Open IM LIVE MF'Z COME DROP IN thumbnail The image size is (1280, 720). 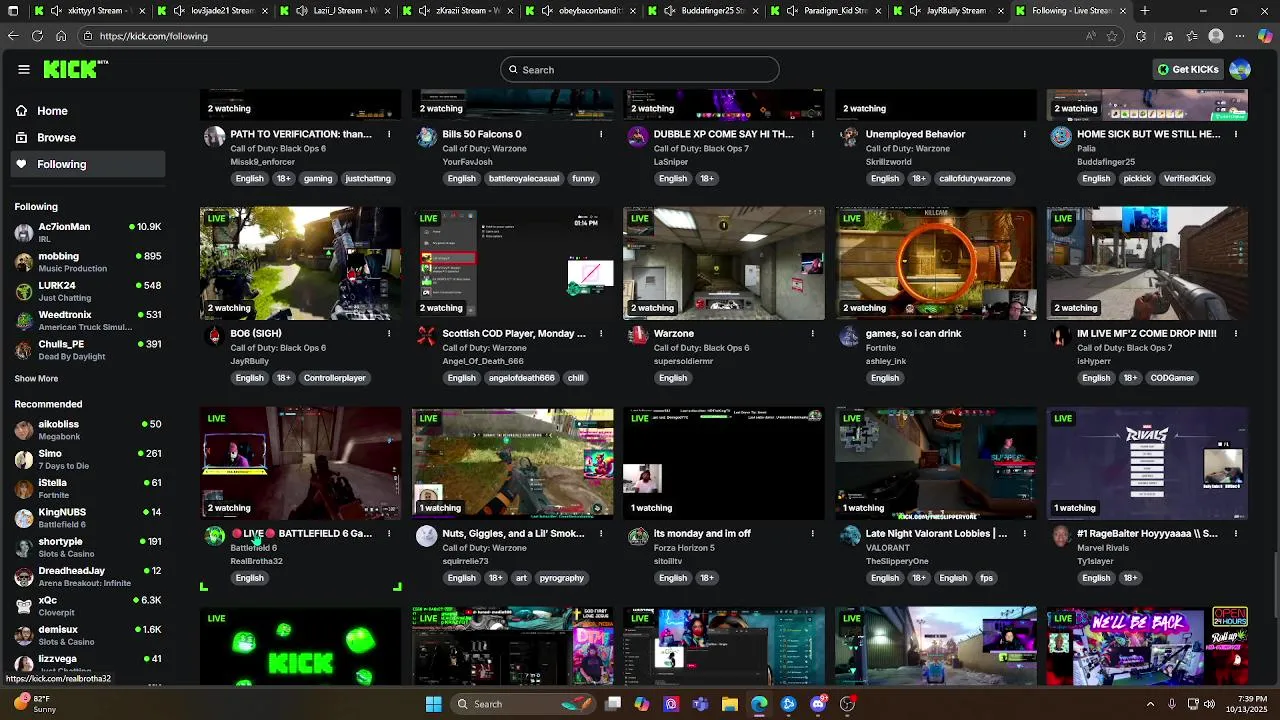click(1147, 263)
